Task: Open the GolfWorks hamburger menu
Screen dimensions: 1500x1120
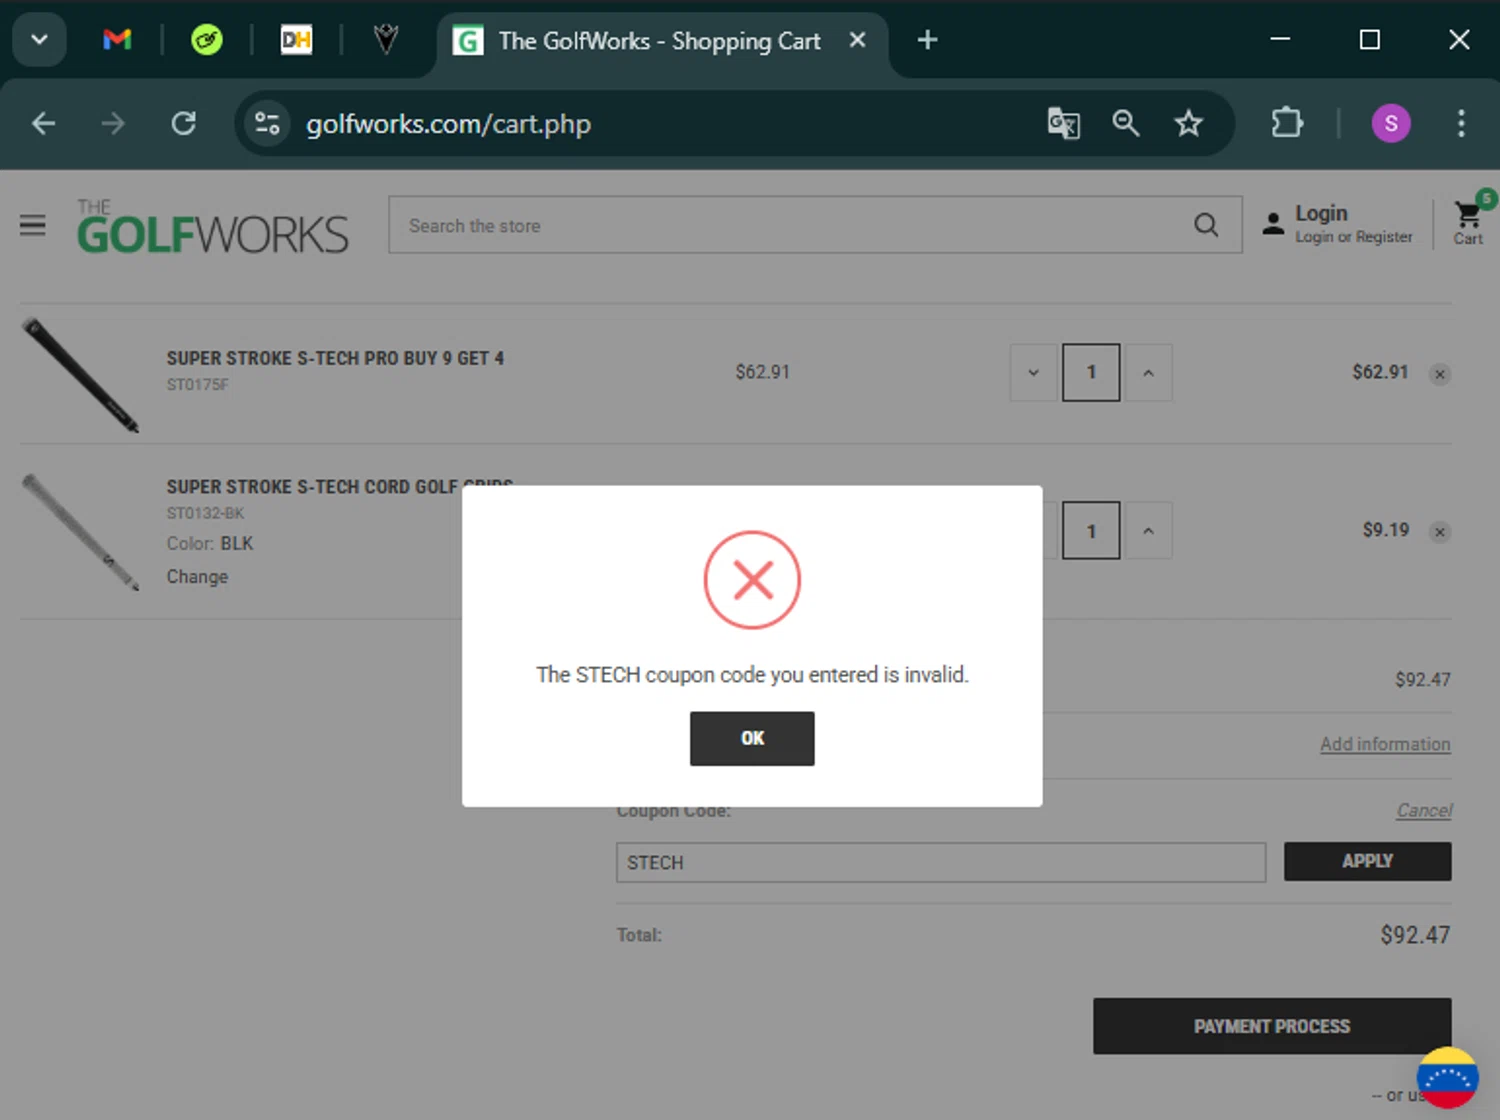Action: point(33,225)
